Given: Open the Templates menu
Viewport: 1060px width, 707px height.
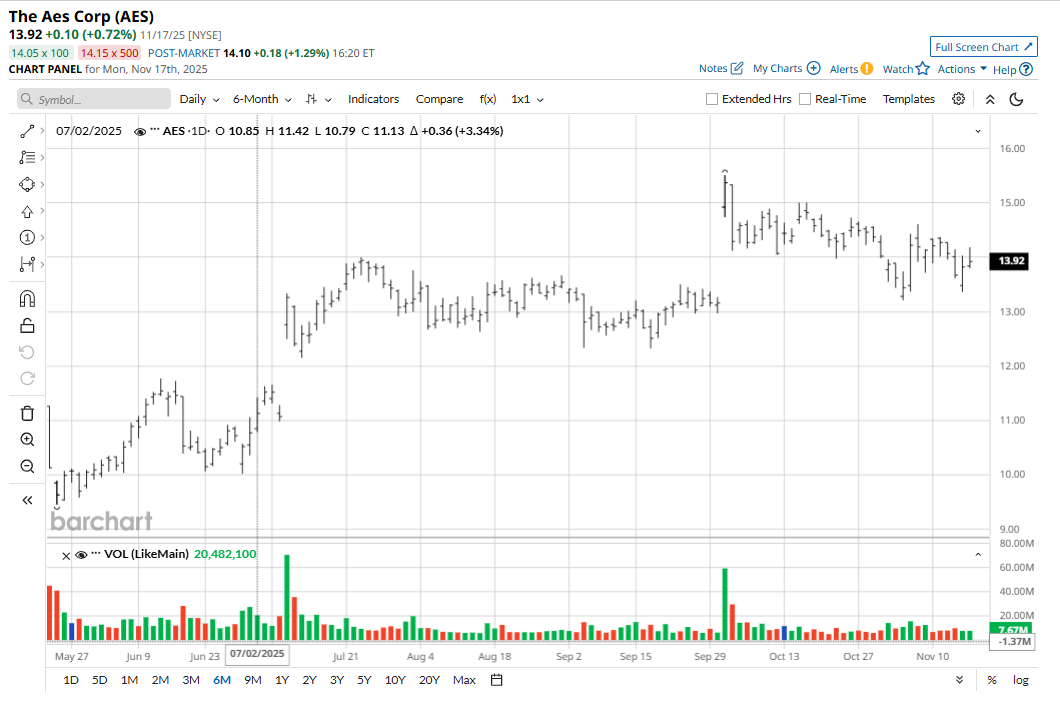Looking at the screenshot, I should (909, 99).
